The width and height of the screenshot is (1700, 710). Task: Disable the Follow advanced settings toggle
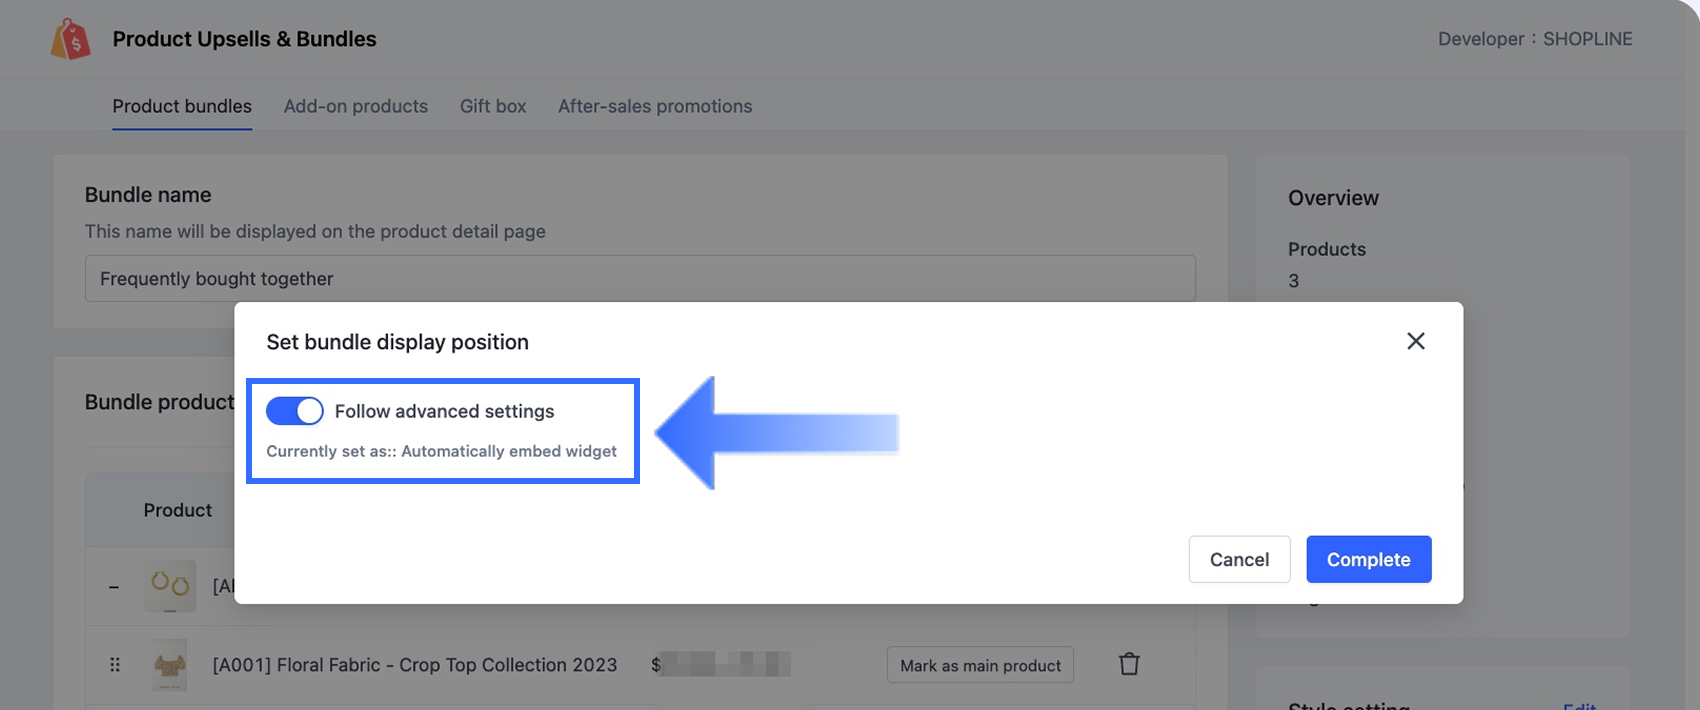(295, 411)
